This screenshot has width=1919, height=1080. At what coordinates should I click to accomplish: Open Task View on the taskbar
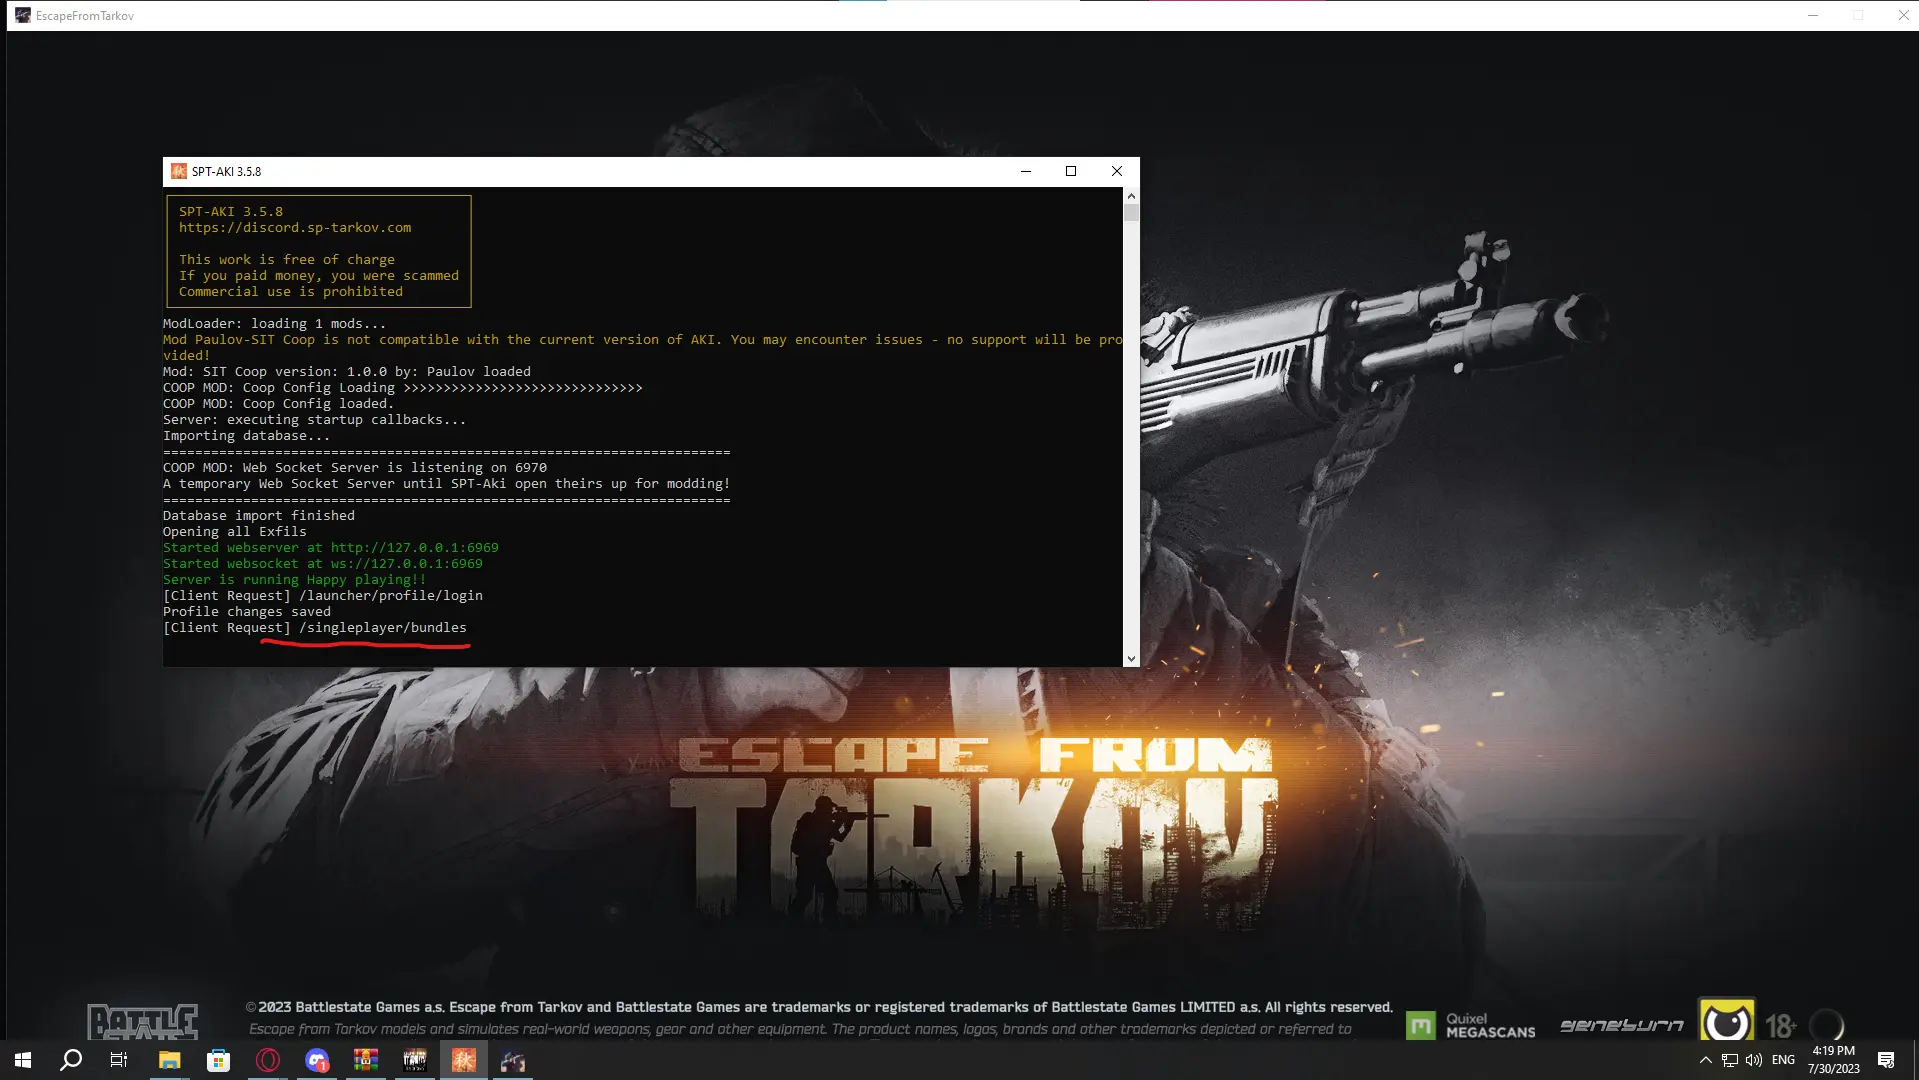click(119, 1060)
